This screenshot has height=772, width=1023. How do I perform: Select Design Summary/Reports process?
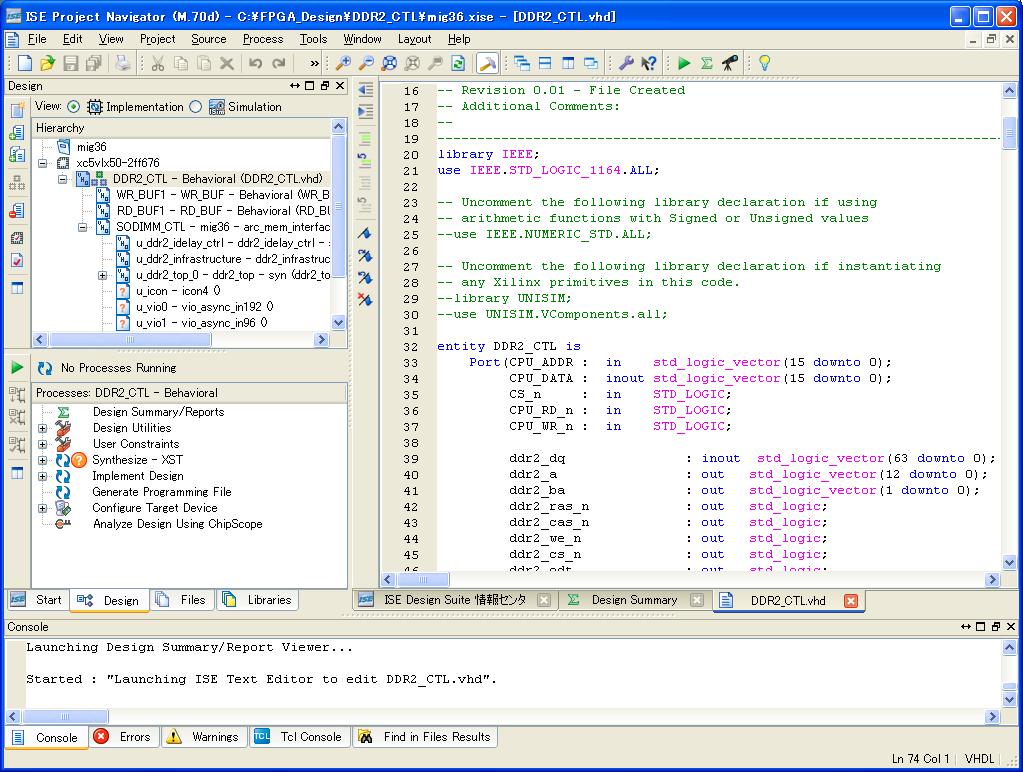[x=159, y=412]
